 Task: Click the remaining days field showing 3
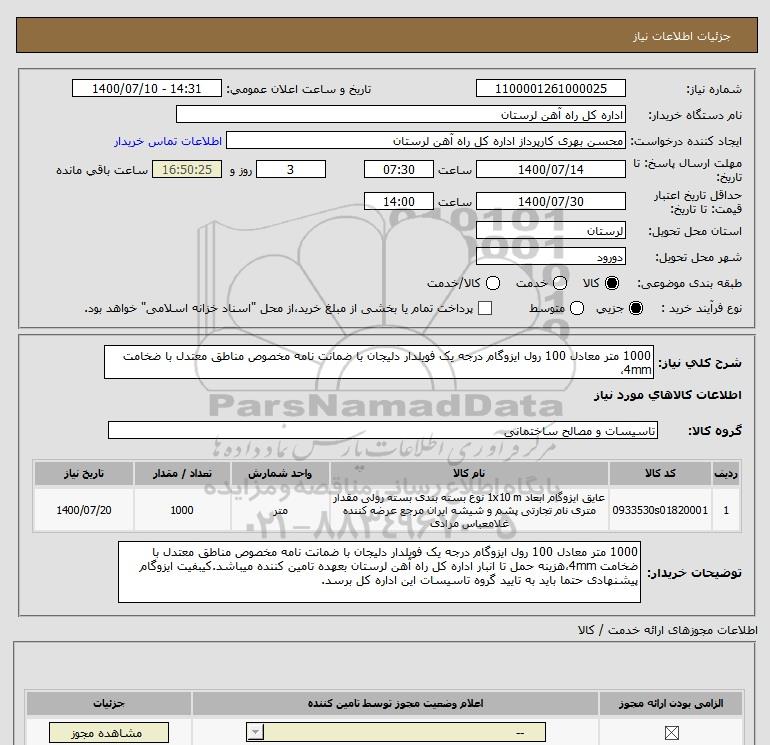coord(291,169)
